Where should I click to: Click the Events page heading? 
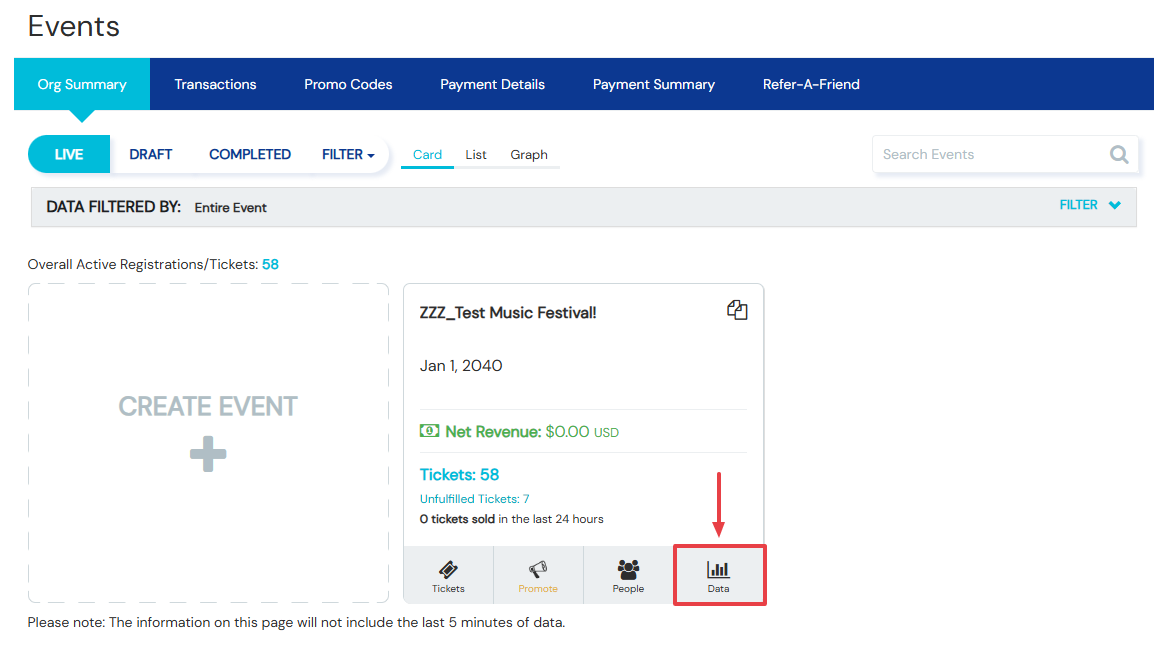[74, 27]
